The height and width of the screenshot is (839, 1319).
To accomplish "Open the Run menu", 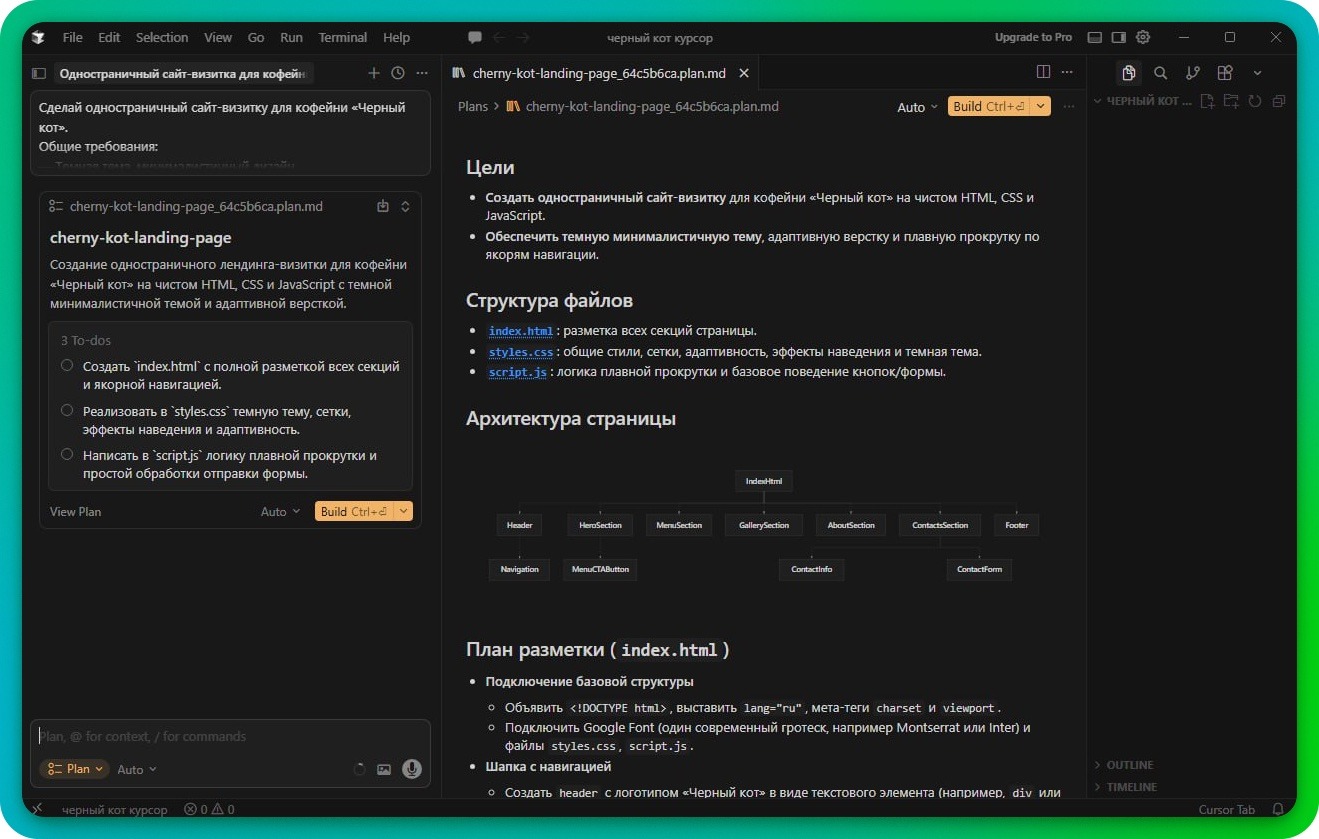I will [x=291, y=37].
